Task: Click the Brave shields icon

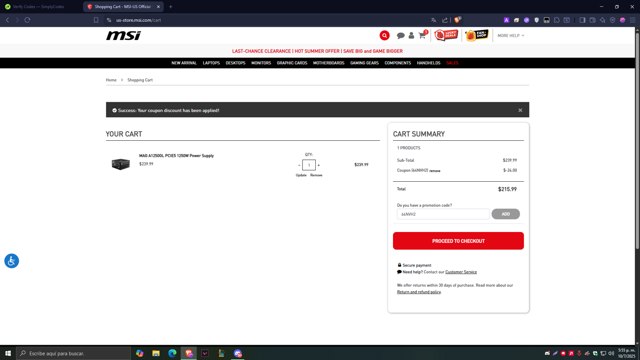Action: pyautogui.click(x=458, y=20)
